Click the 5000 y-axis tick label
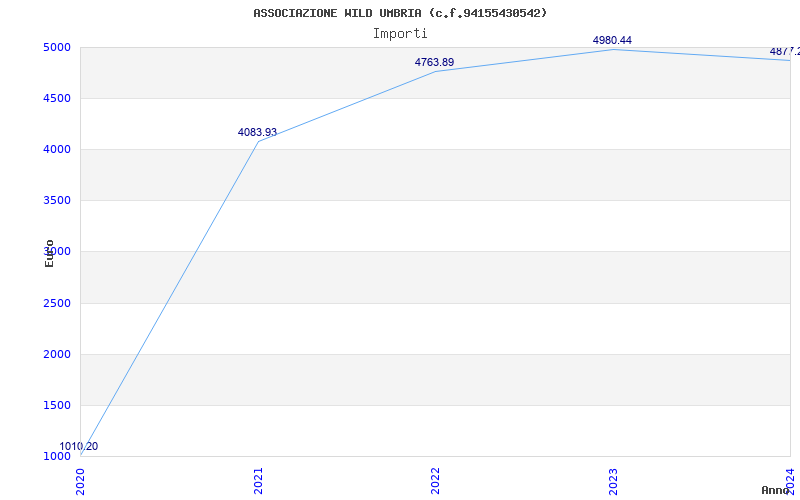The height and width of the screenshot is (500, 800). point(57,47)
